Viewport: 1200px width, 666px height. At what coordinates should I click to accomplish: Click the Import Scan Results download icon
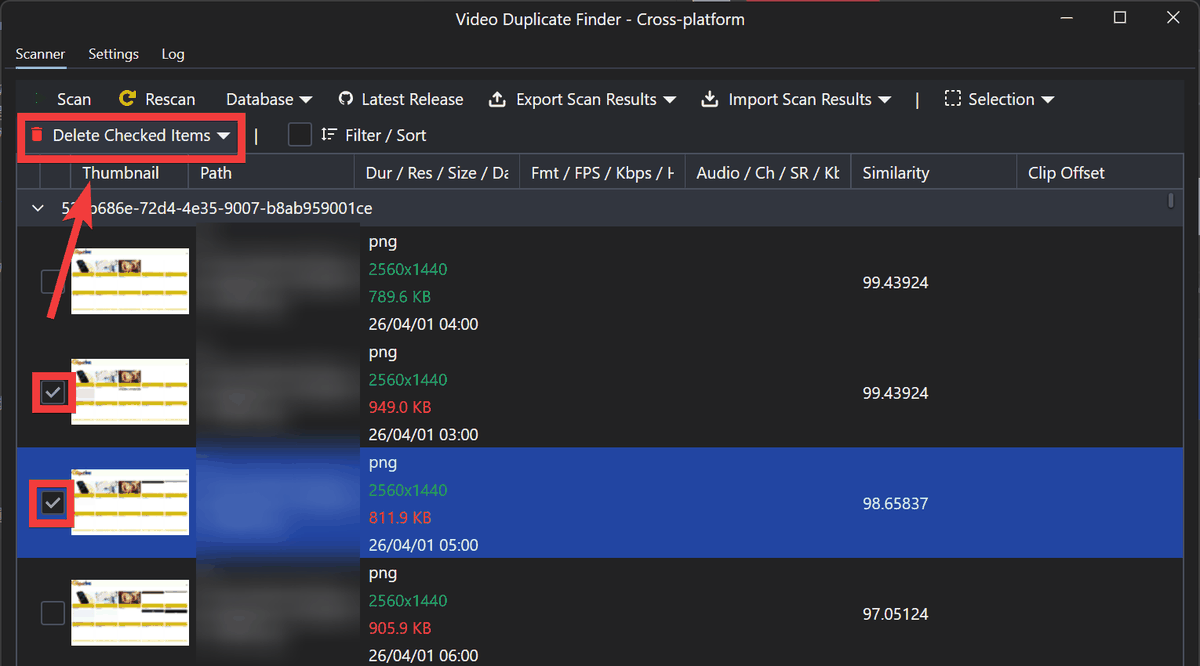710,99
